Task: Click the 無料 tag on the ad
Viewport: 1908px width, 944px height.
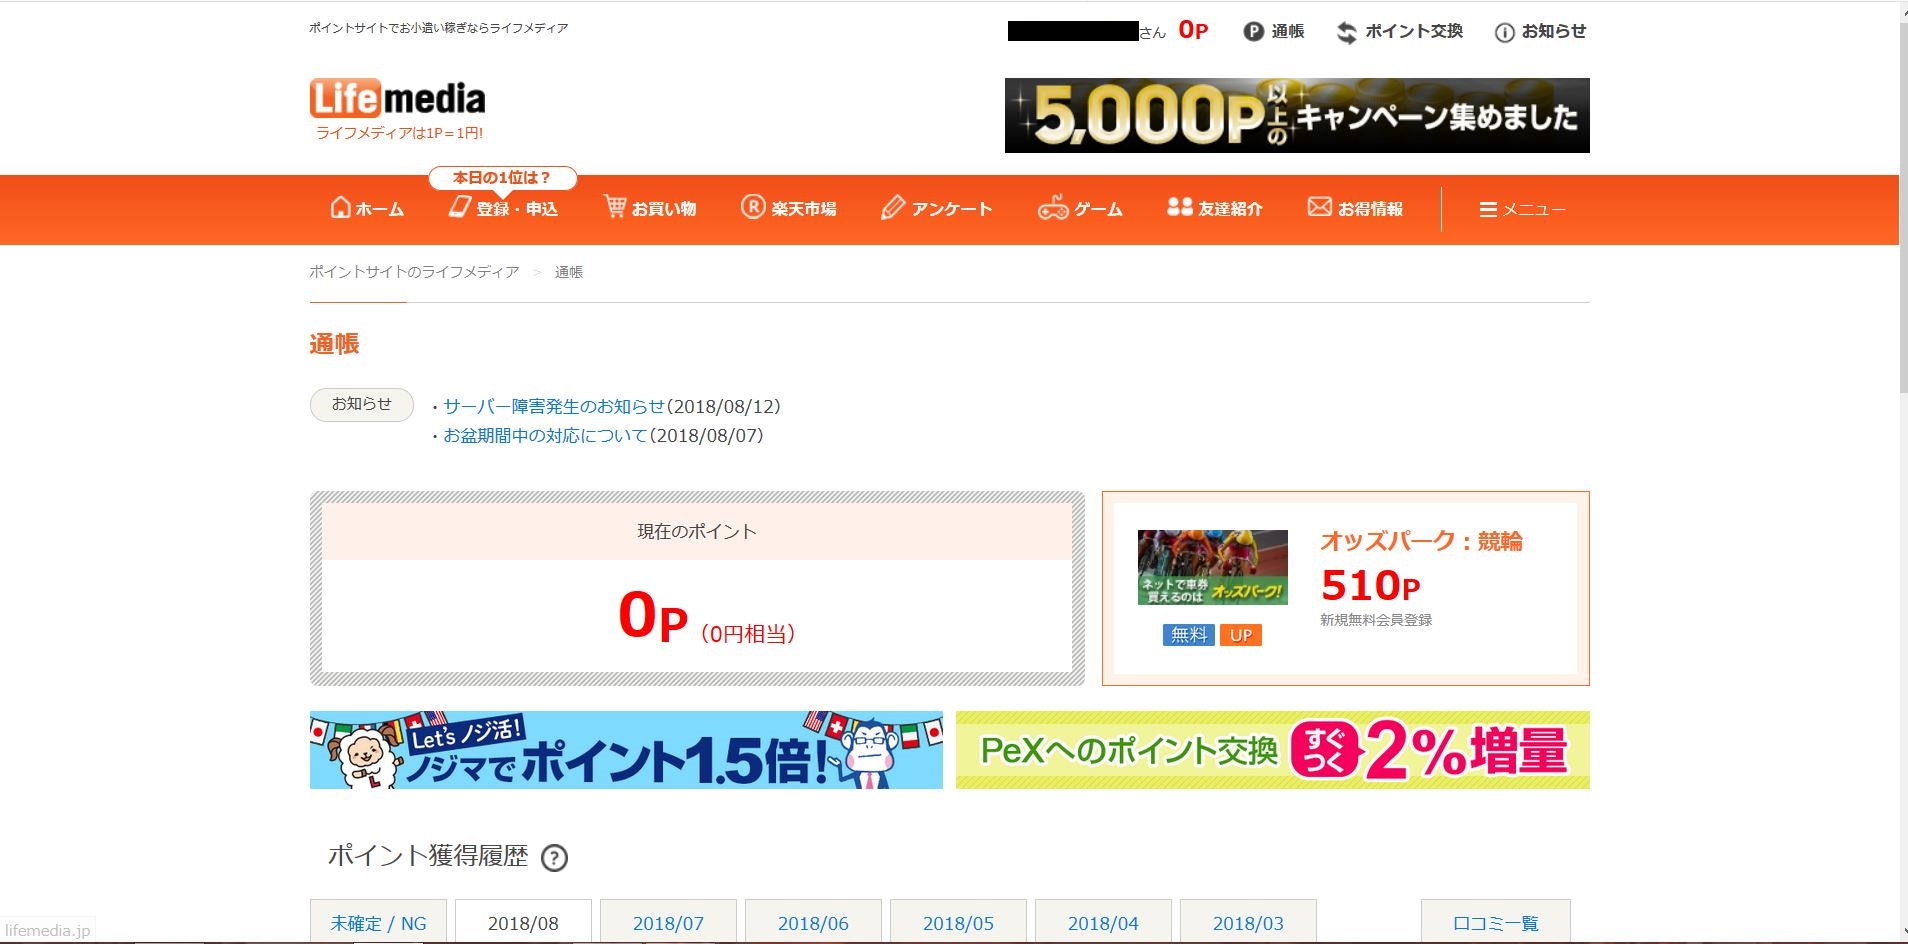Action: pyautogui.click(x=1189, y=635)
